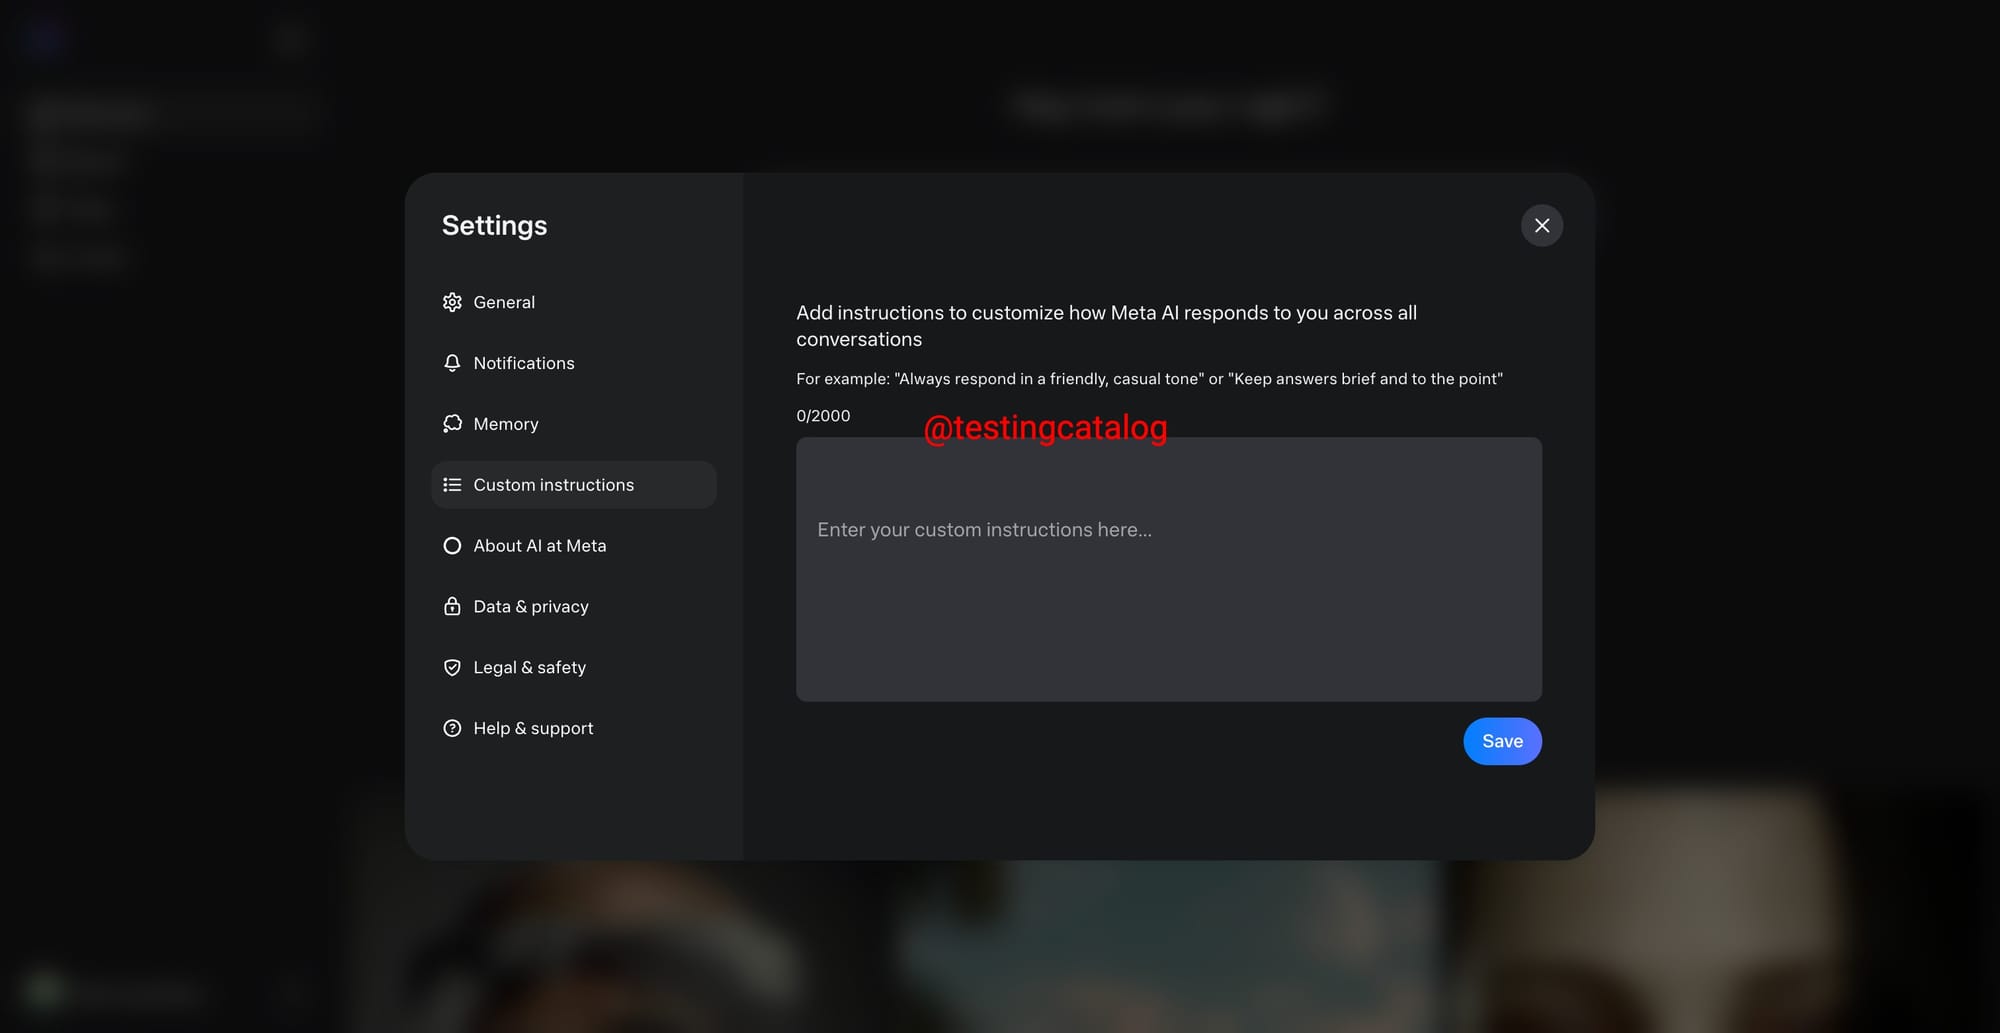Open the Help & support label
2000x1033 pixels.
tap(533, 729)
